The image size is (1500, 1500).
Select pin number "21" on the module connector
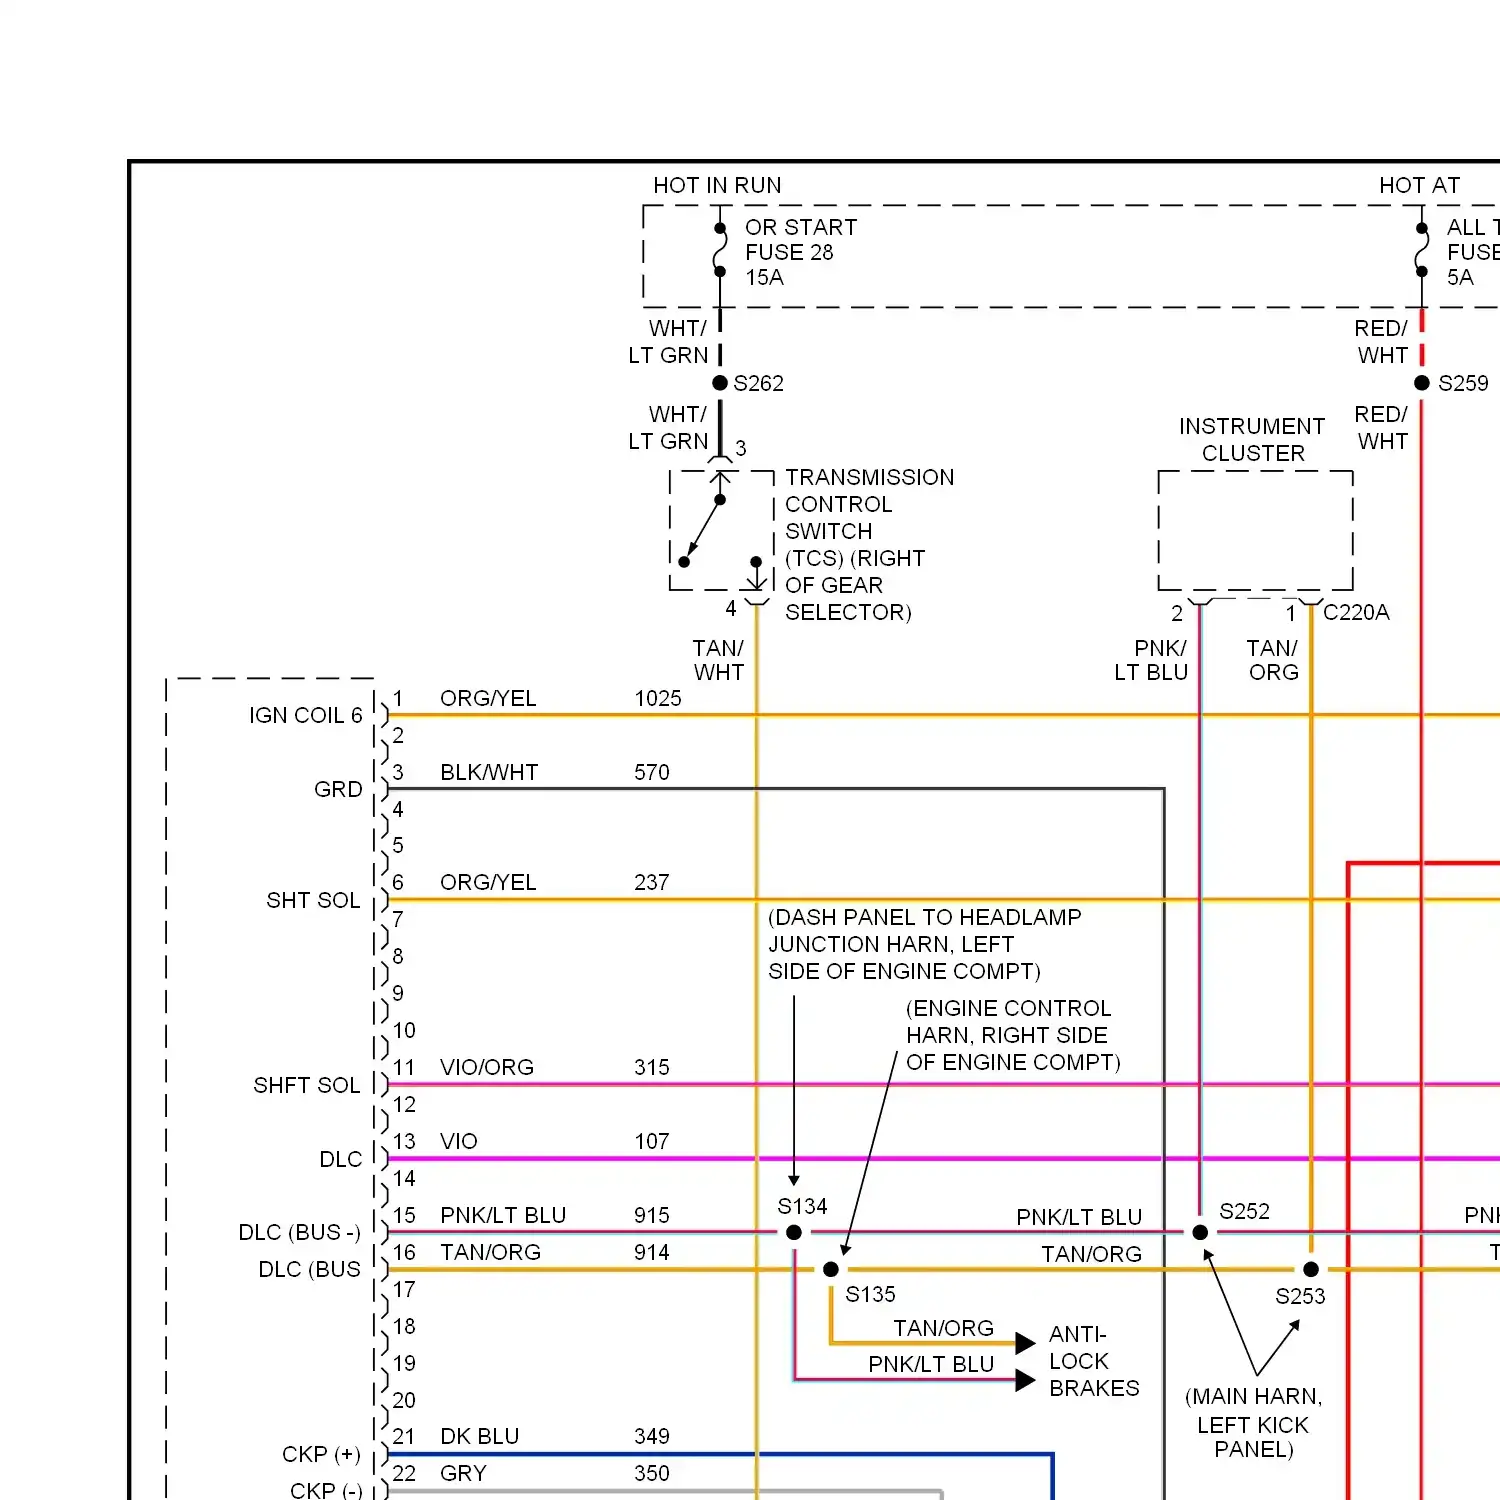click(x=403, y=1436)
